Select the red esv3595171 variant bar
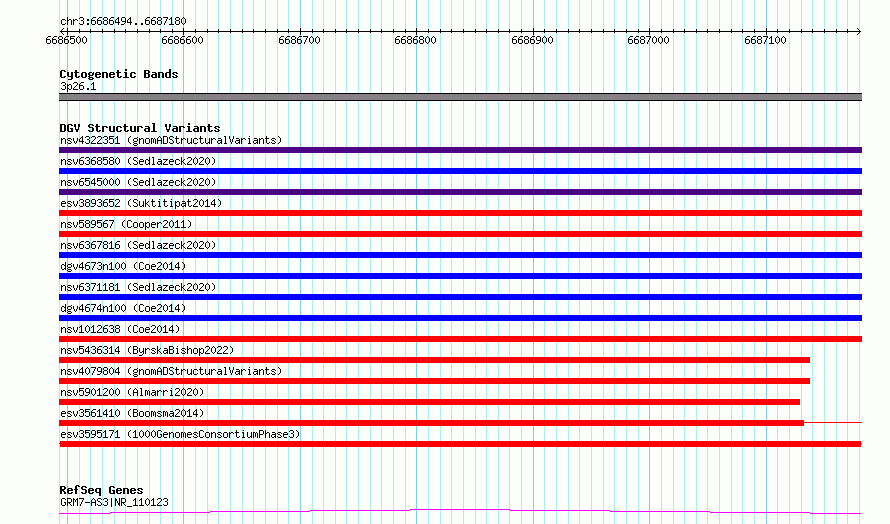The image size is (890, 524). (460, 444)
